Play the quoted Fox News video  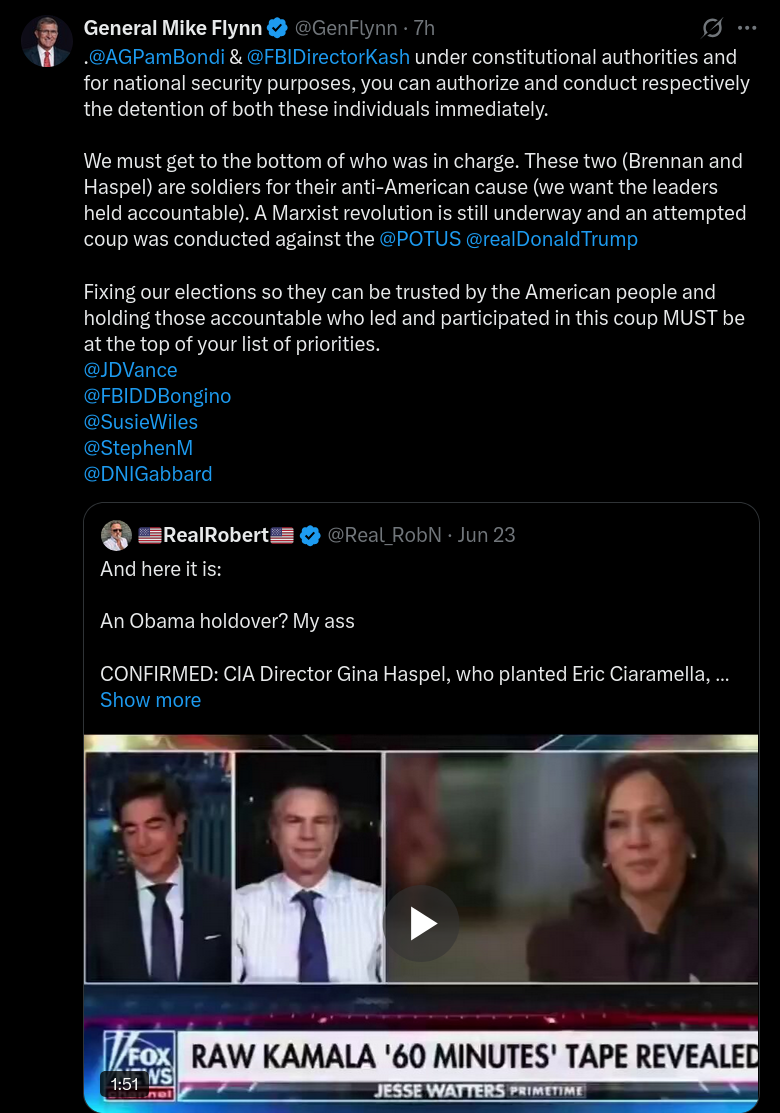pyautogui.click(x=422, y=923)
